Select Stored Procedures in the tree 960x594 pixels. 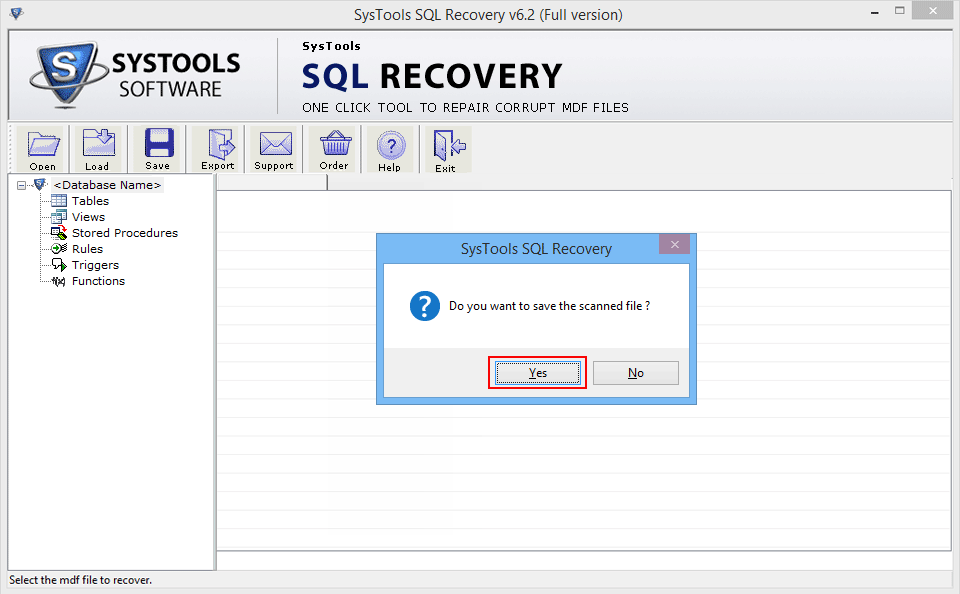(125, 233)
